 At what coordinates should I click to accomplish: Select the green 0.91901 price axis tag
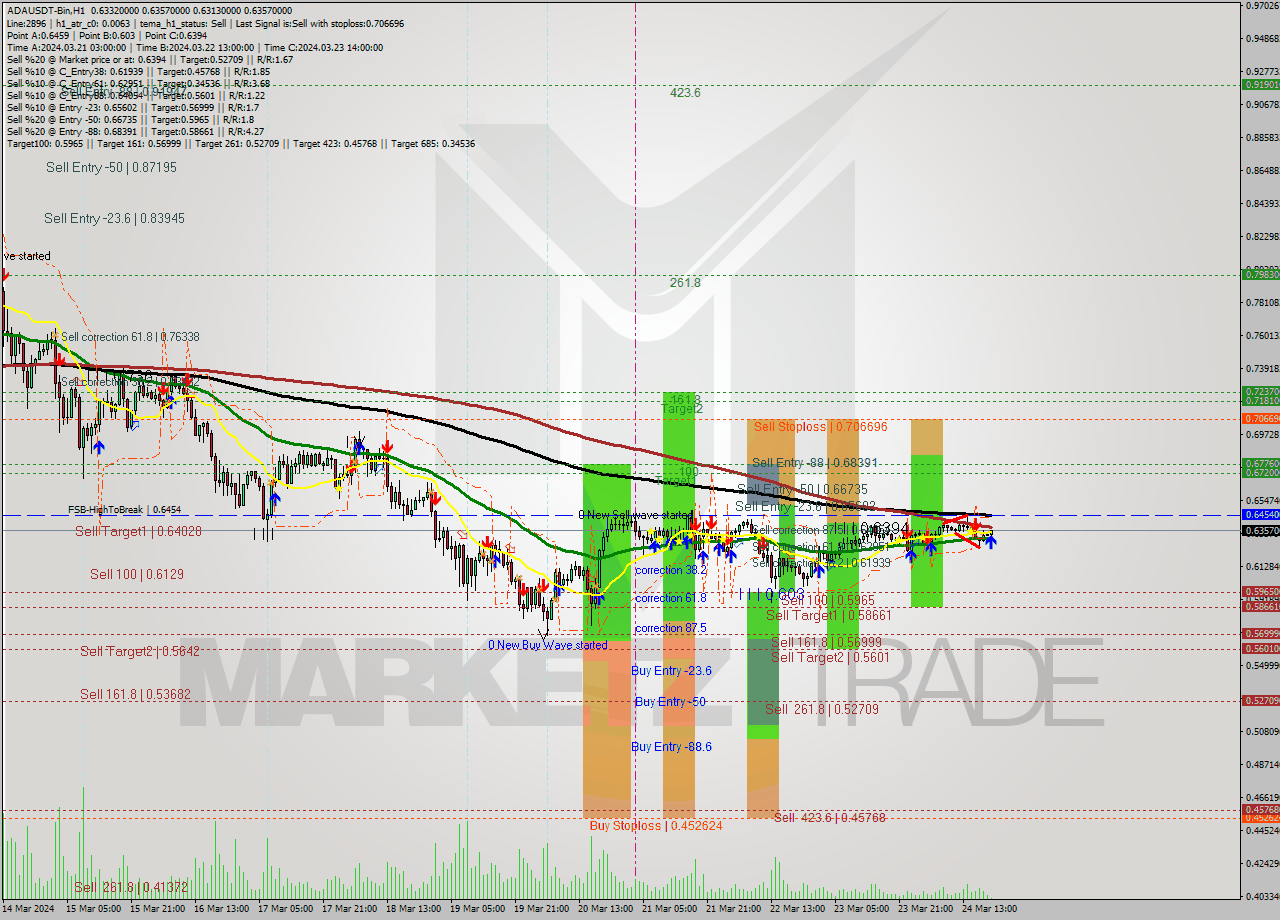1261,85
